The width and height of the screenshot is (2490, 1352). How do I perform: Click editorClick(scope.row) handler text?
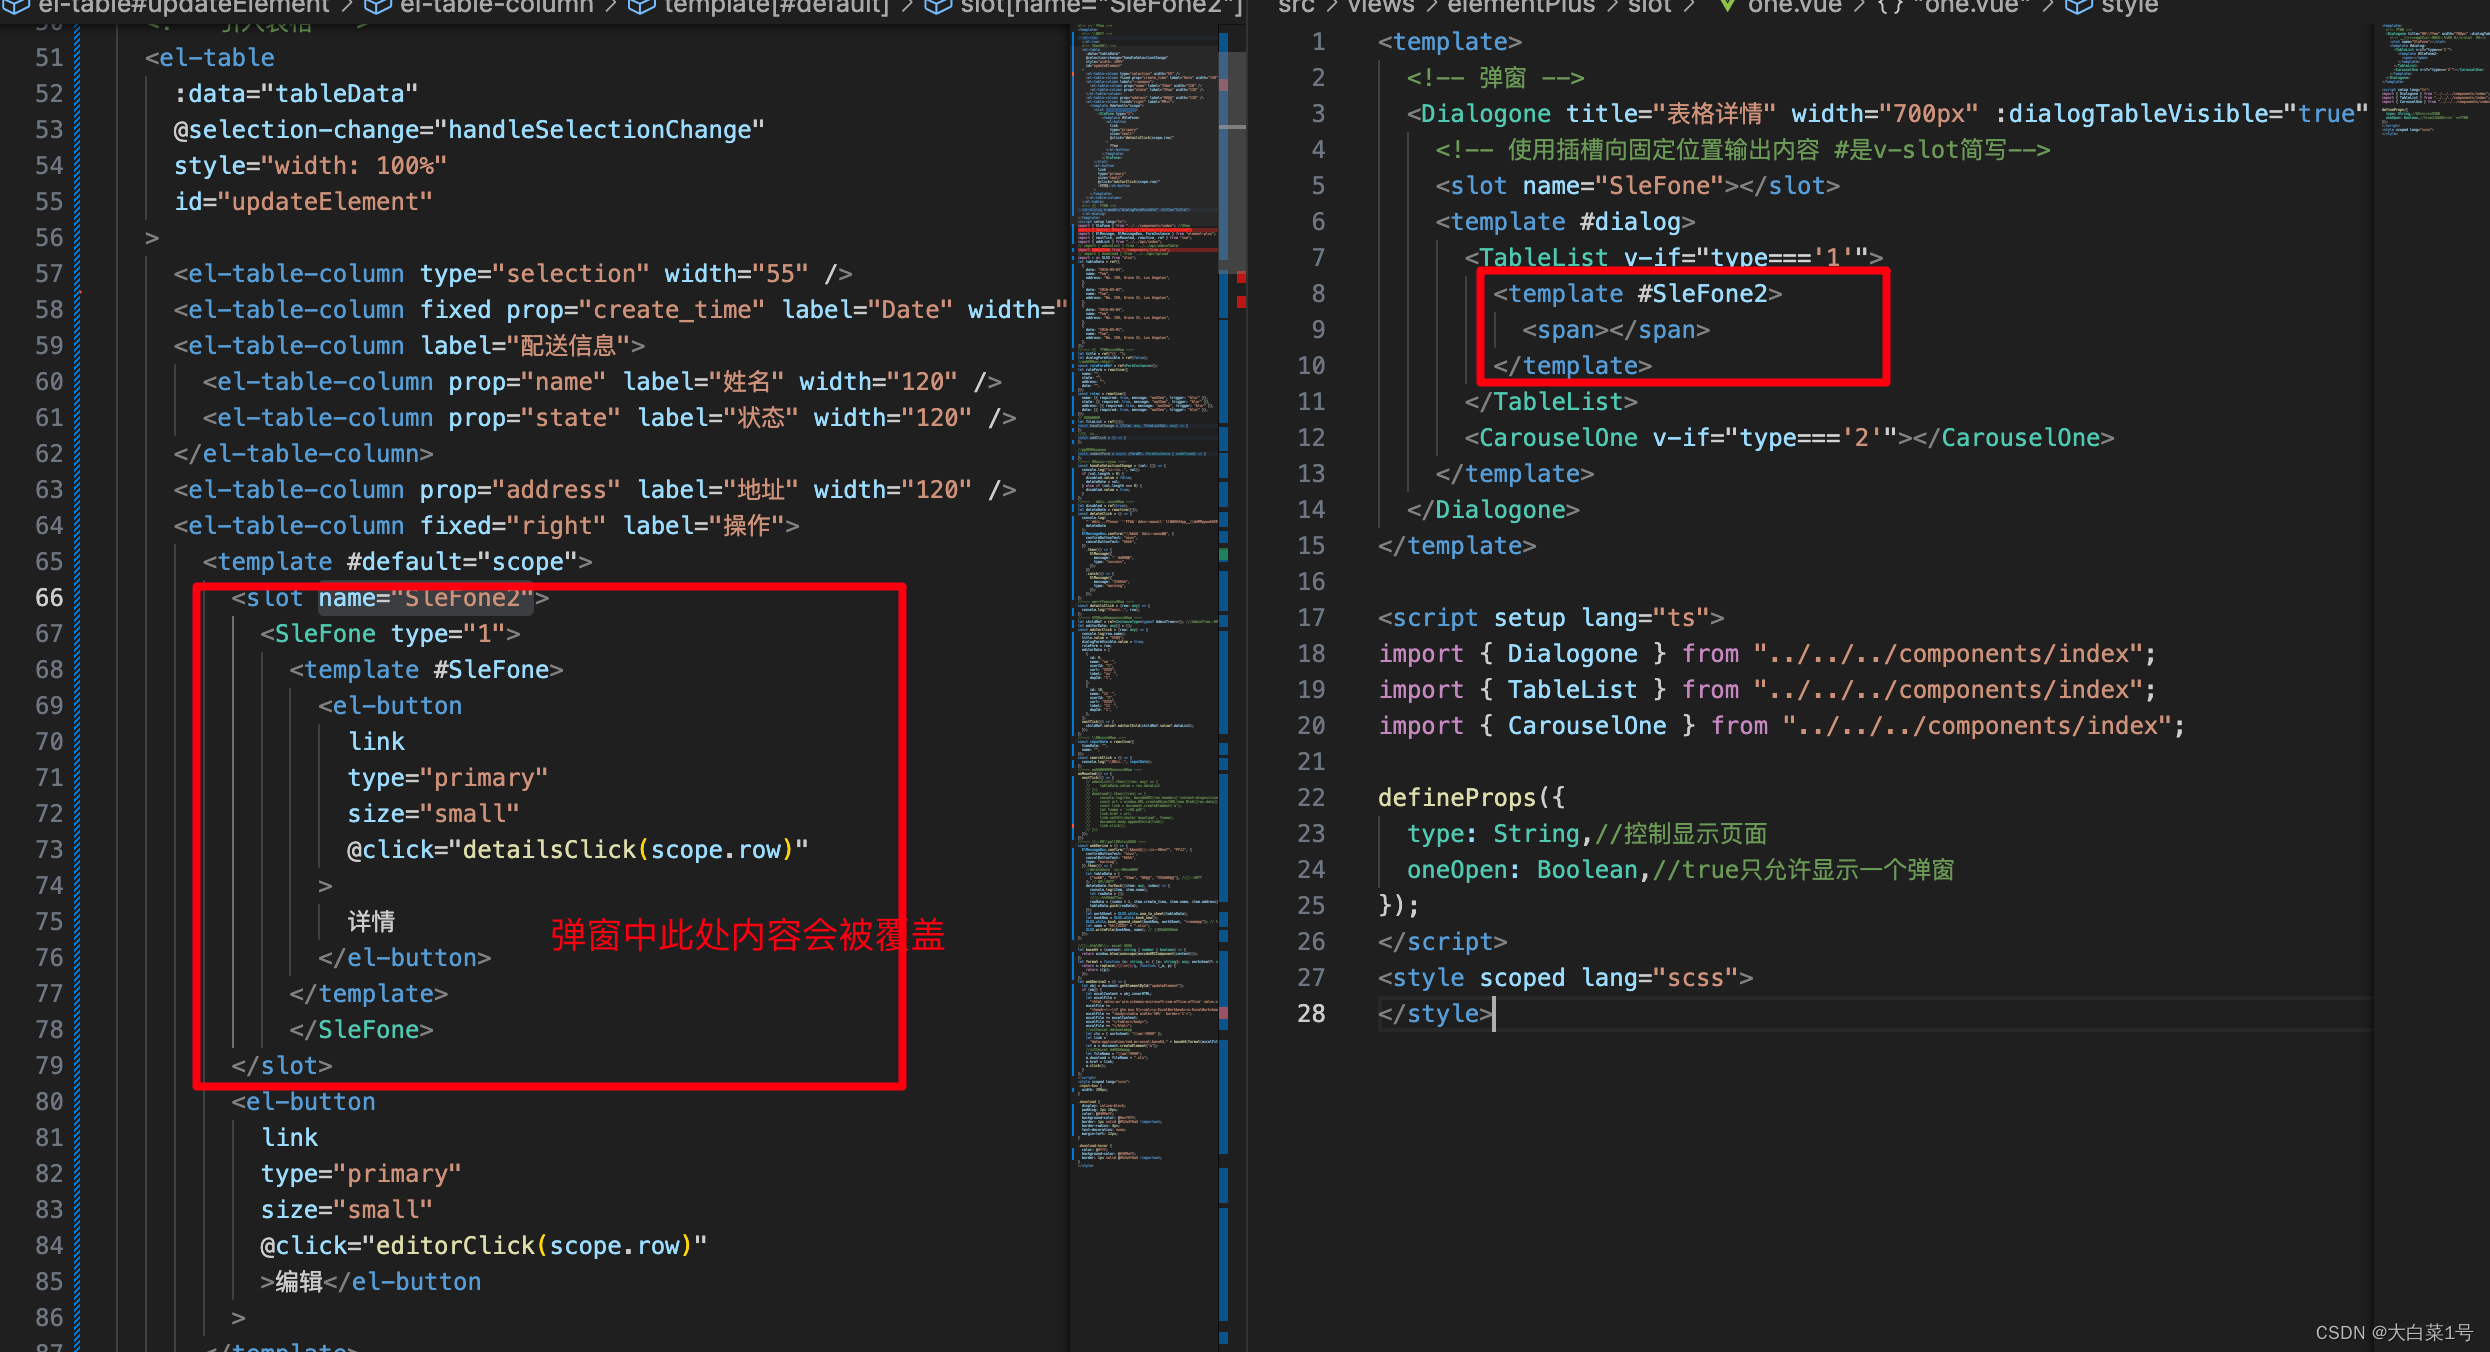534,1246
